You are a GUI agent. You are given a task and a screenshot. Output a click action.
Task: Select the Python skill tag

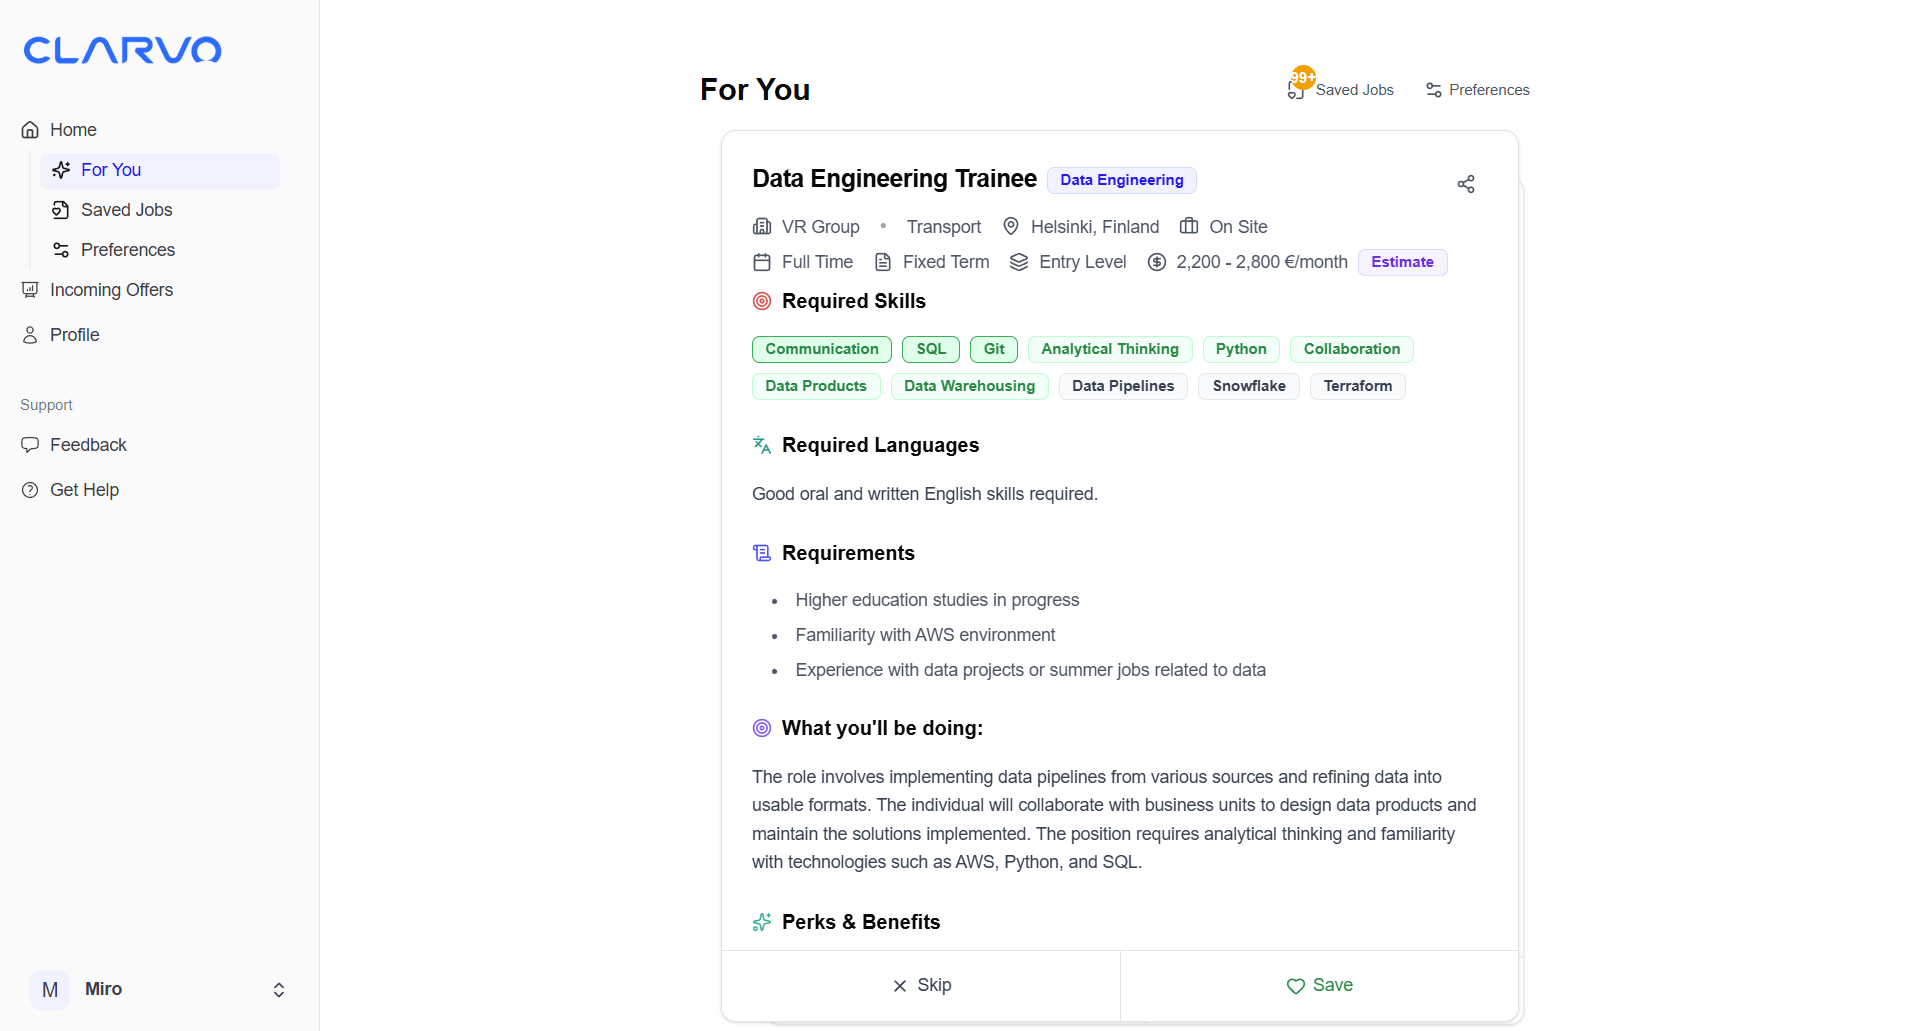1240,349
